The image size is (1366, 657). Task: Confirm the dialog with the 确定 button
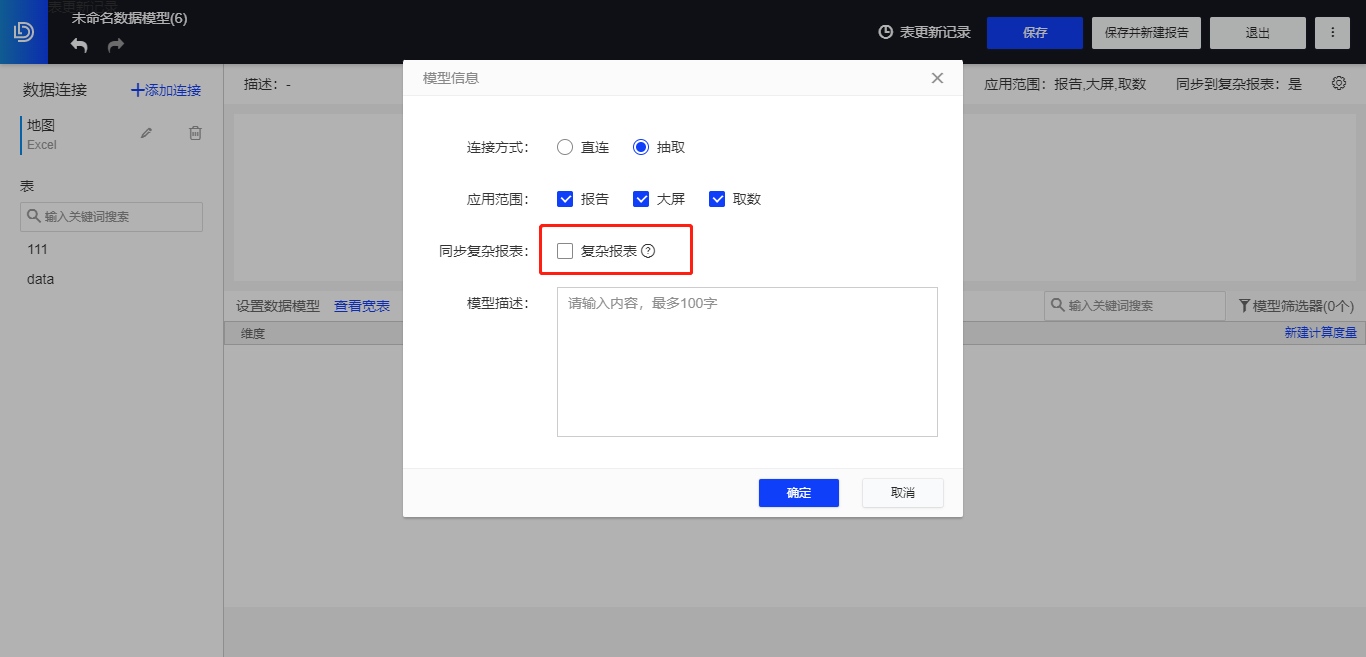coord(798,492)
